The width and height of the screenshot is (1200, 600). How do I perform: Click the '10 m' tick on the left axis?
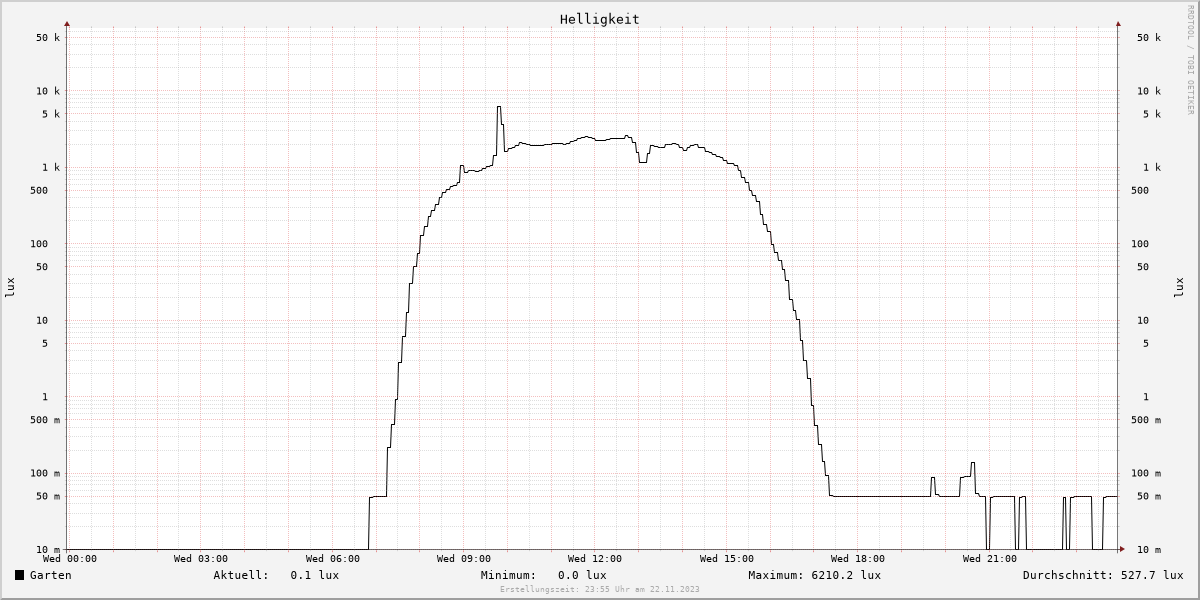(48, 550)
